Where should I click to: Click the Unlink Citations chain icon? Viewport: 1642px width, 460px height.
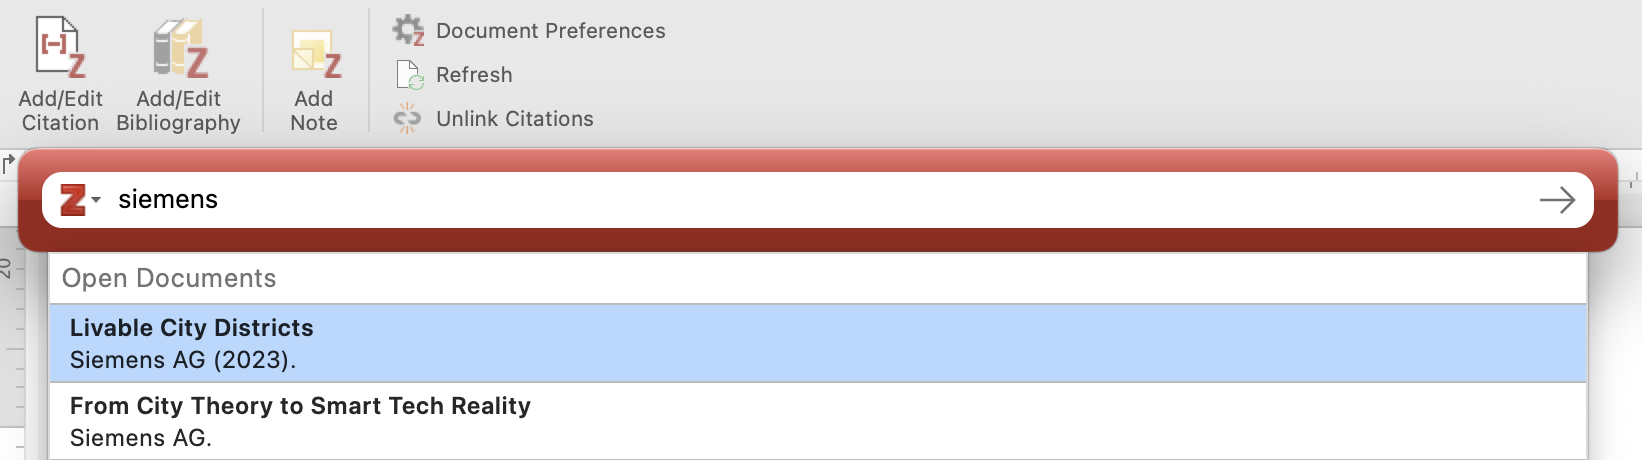pos(407,119)
